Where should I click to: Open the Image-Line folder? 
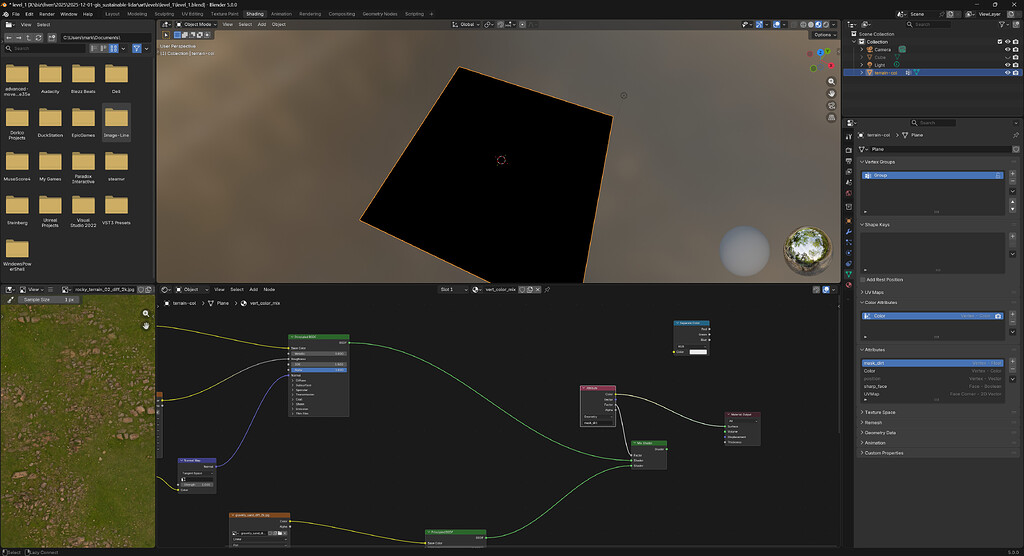[116, 122]
